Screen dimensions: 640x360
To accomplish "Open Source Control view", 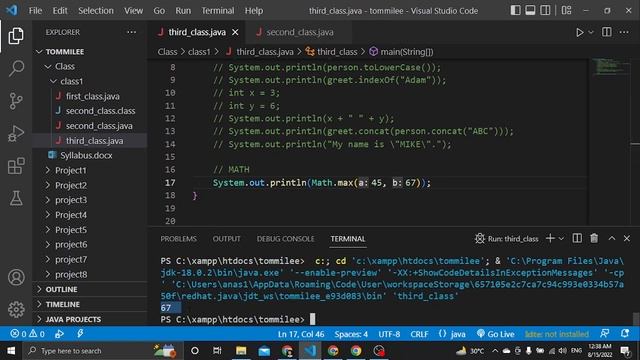I will click(x=16, y=101).
